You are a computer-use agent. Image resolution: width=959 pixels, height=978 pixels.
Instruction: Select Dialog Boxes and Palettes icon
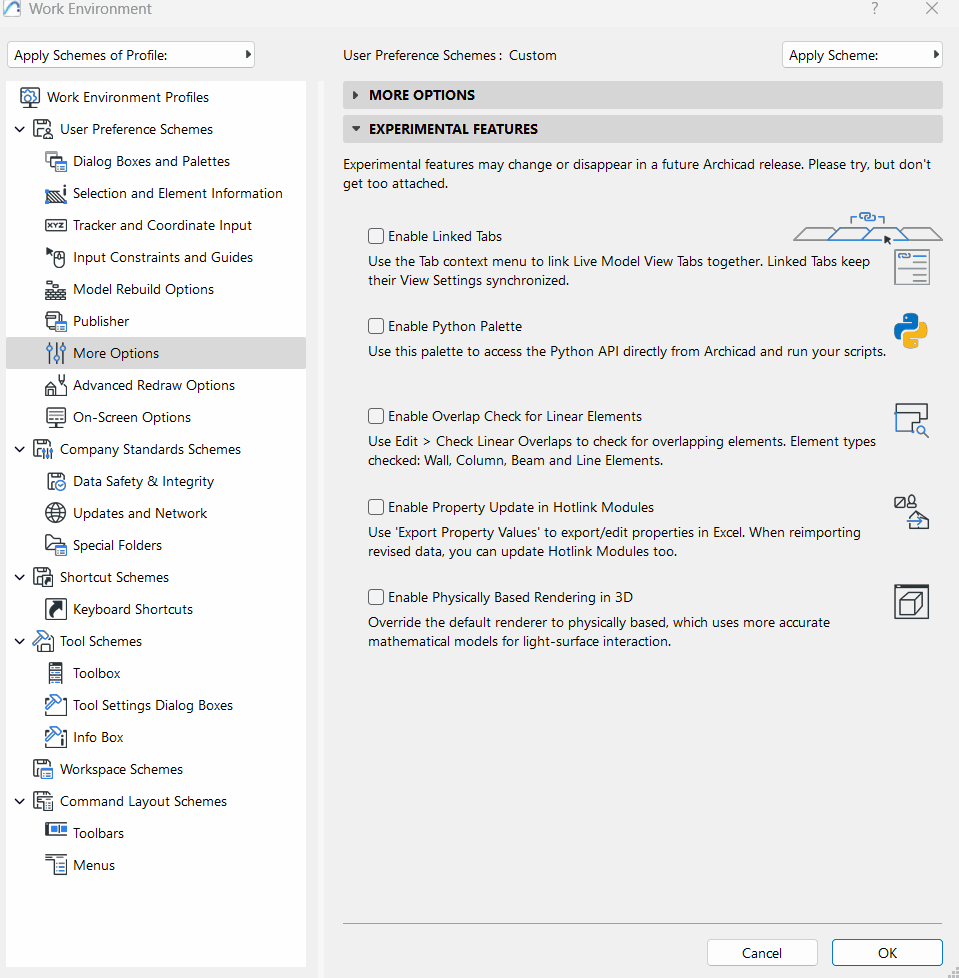pyautogui.click(x=55, y=162)
